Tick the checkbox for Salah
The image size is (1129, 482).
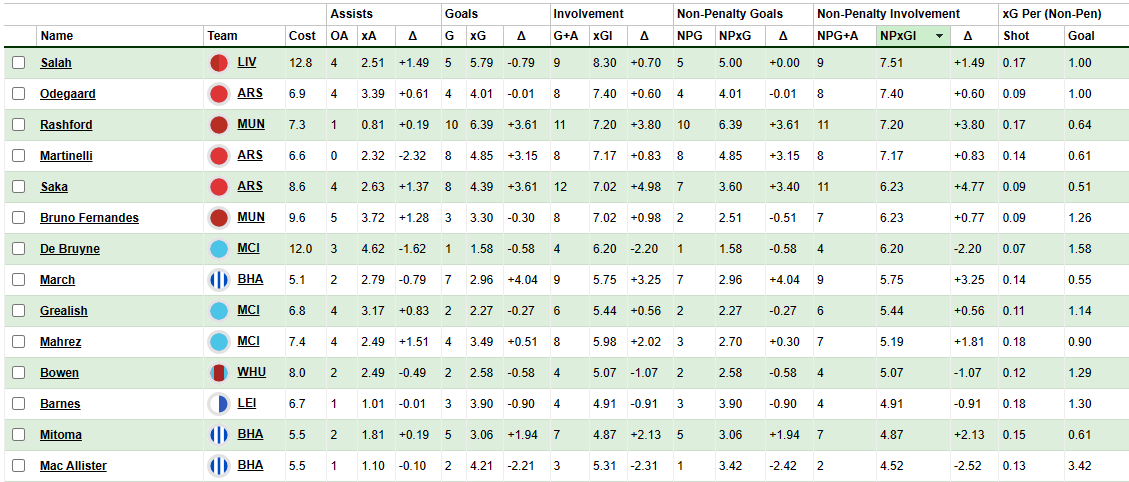click(19, 63)
